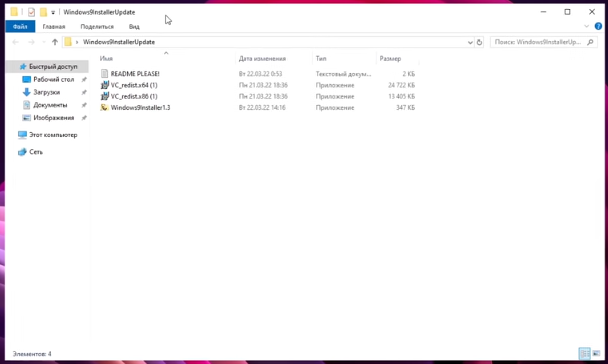Open the Файл ribbon tab

[20, 26]
